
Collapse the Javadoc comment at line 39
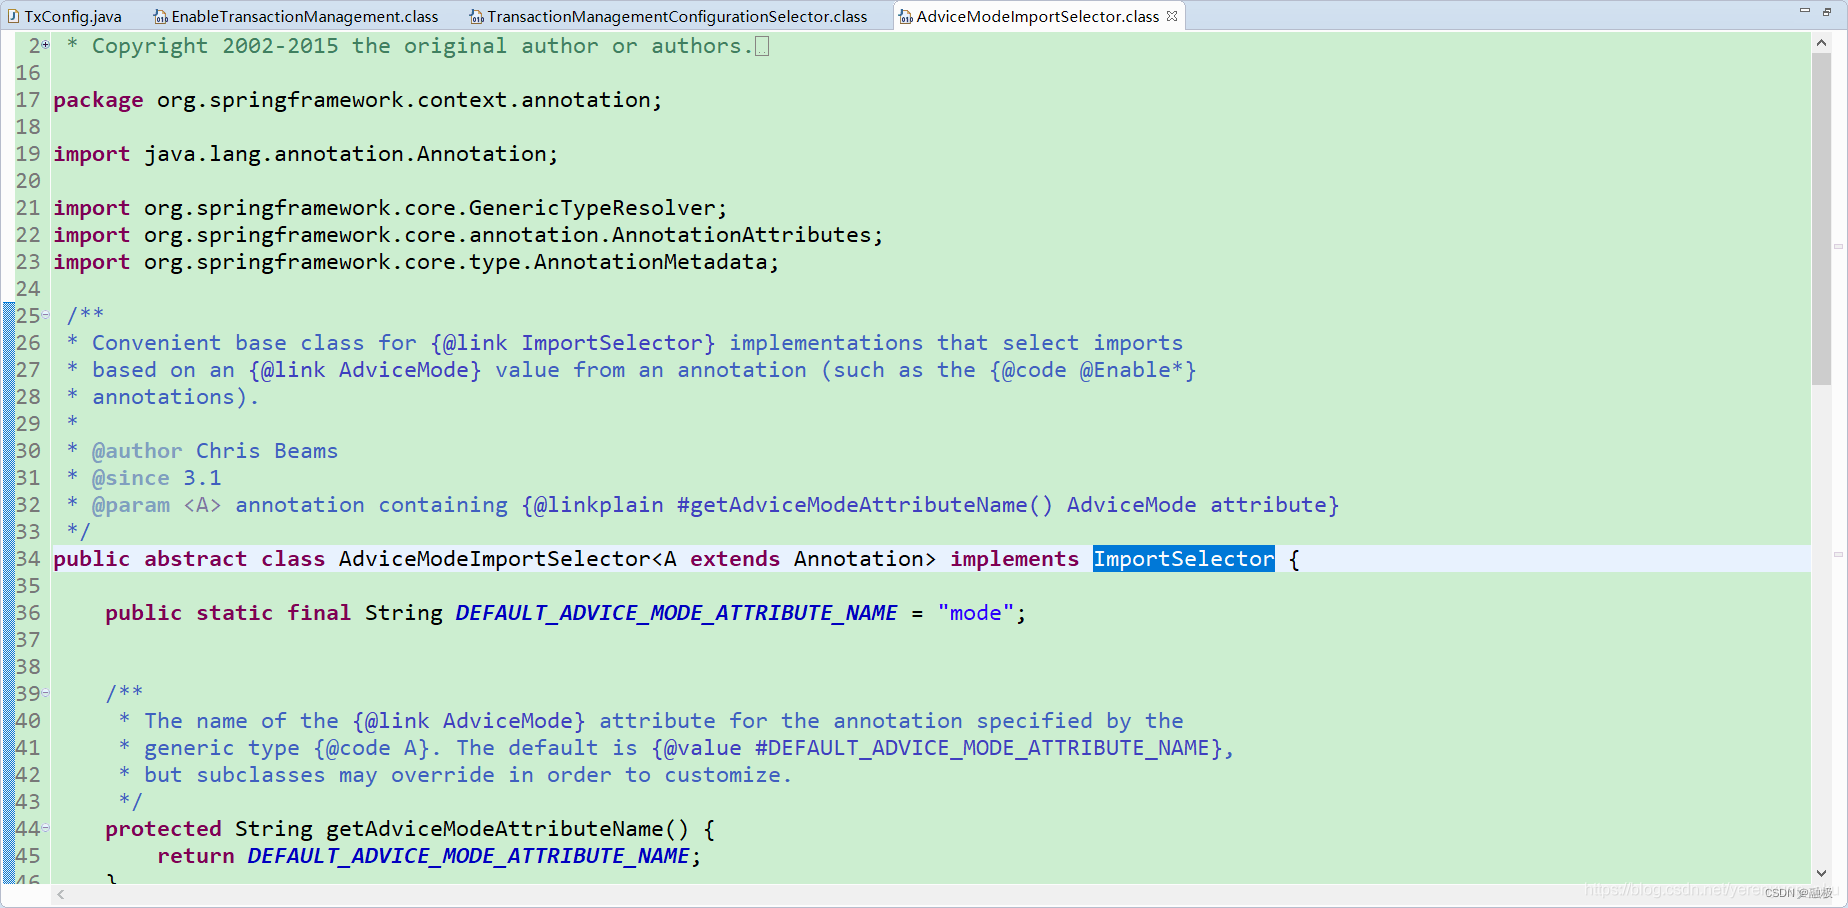(46, 693)
